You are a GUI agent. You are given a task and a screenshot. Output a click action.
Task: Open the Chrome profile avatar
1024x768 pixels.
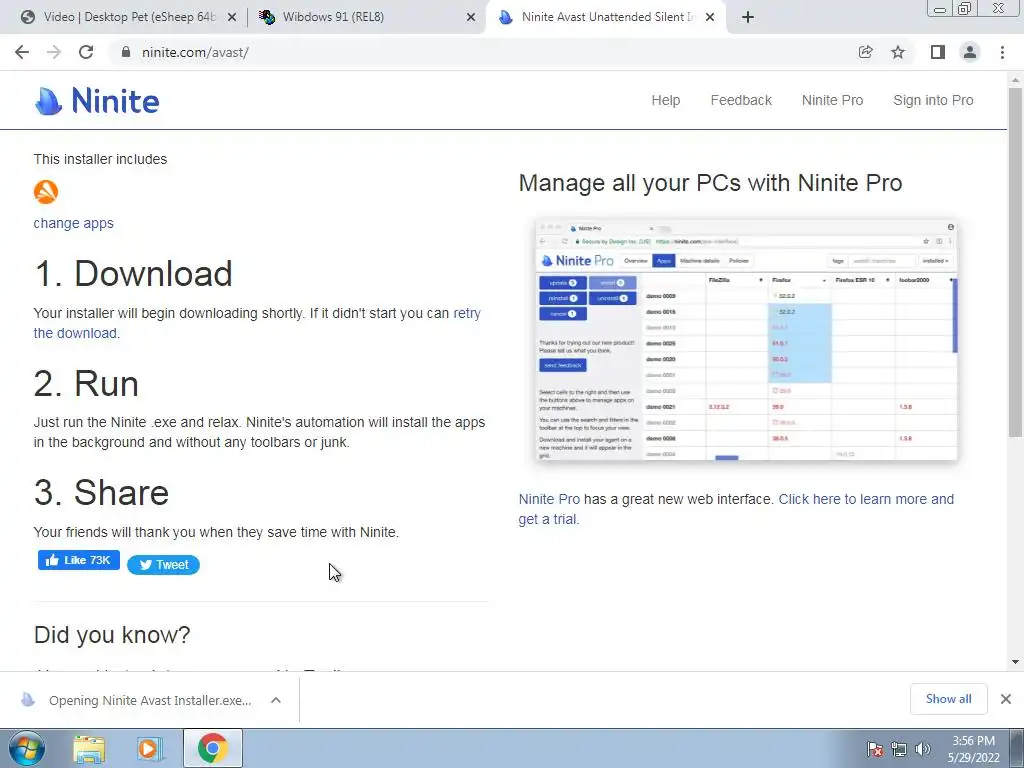[x=970, y=52]
